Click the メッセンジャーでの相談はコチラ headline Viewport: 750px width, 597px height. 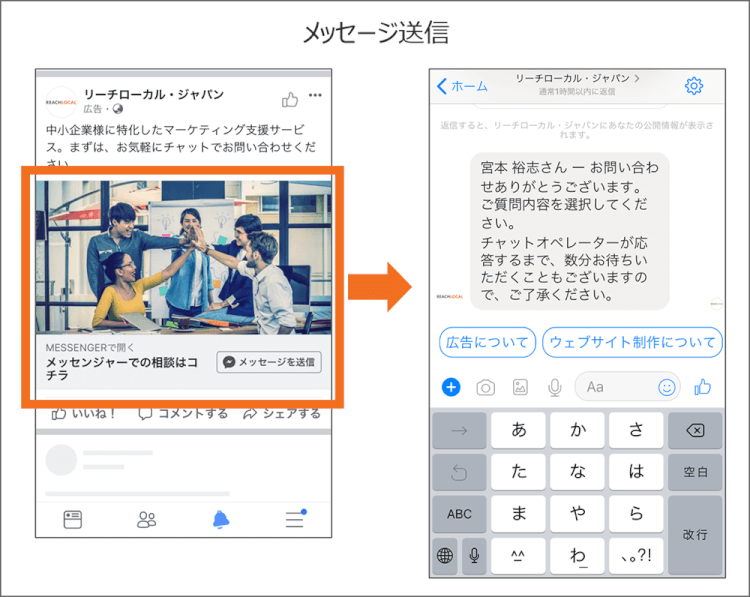[122, 368]
